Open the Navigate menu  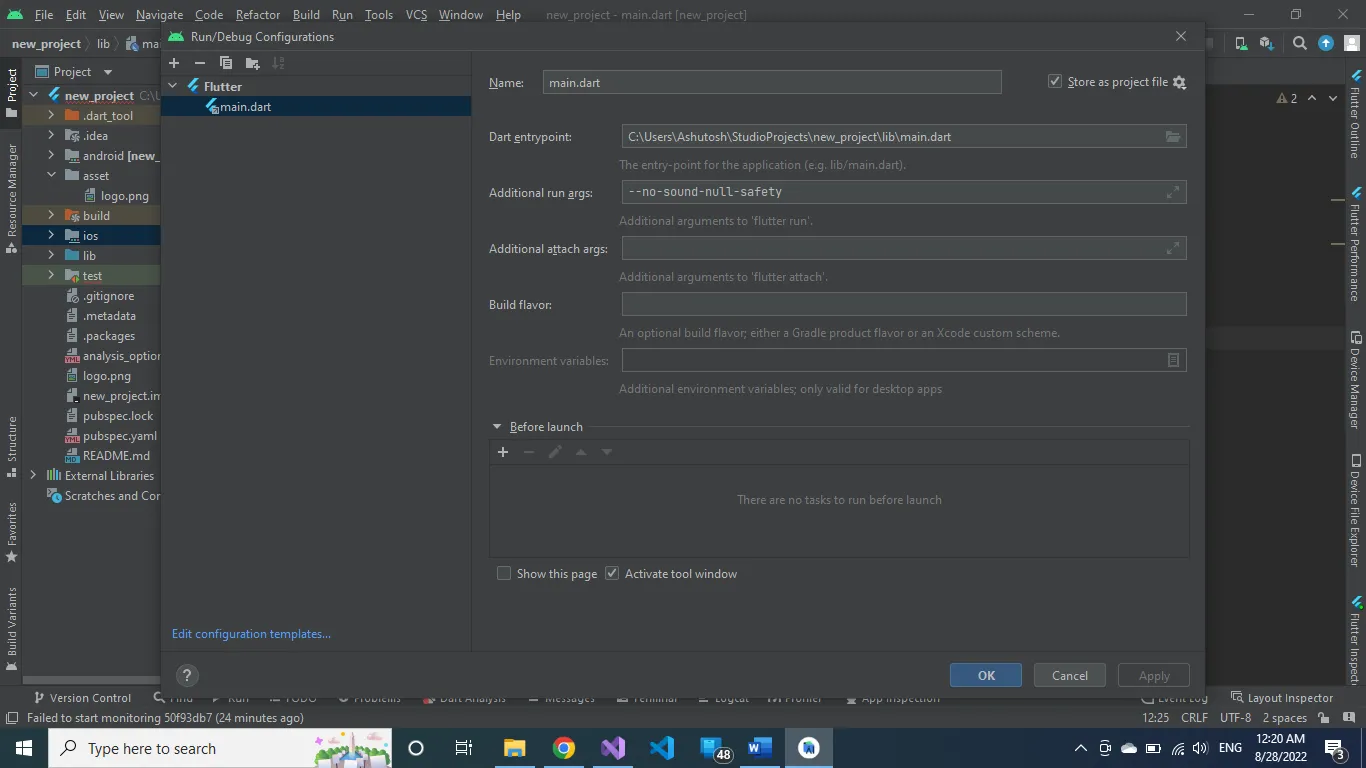click(159, 15)
